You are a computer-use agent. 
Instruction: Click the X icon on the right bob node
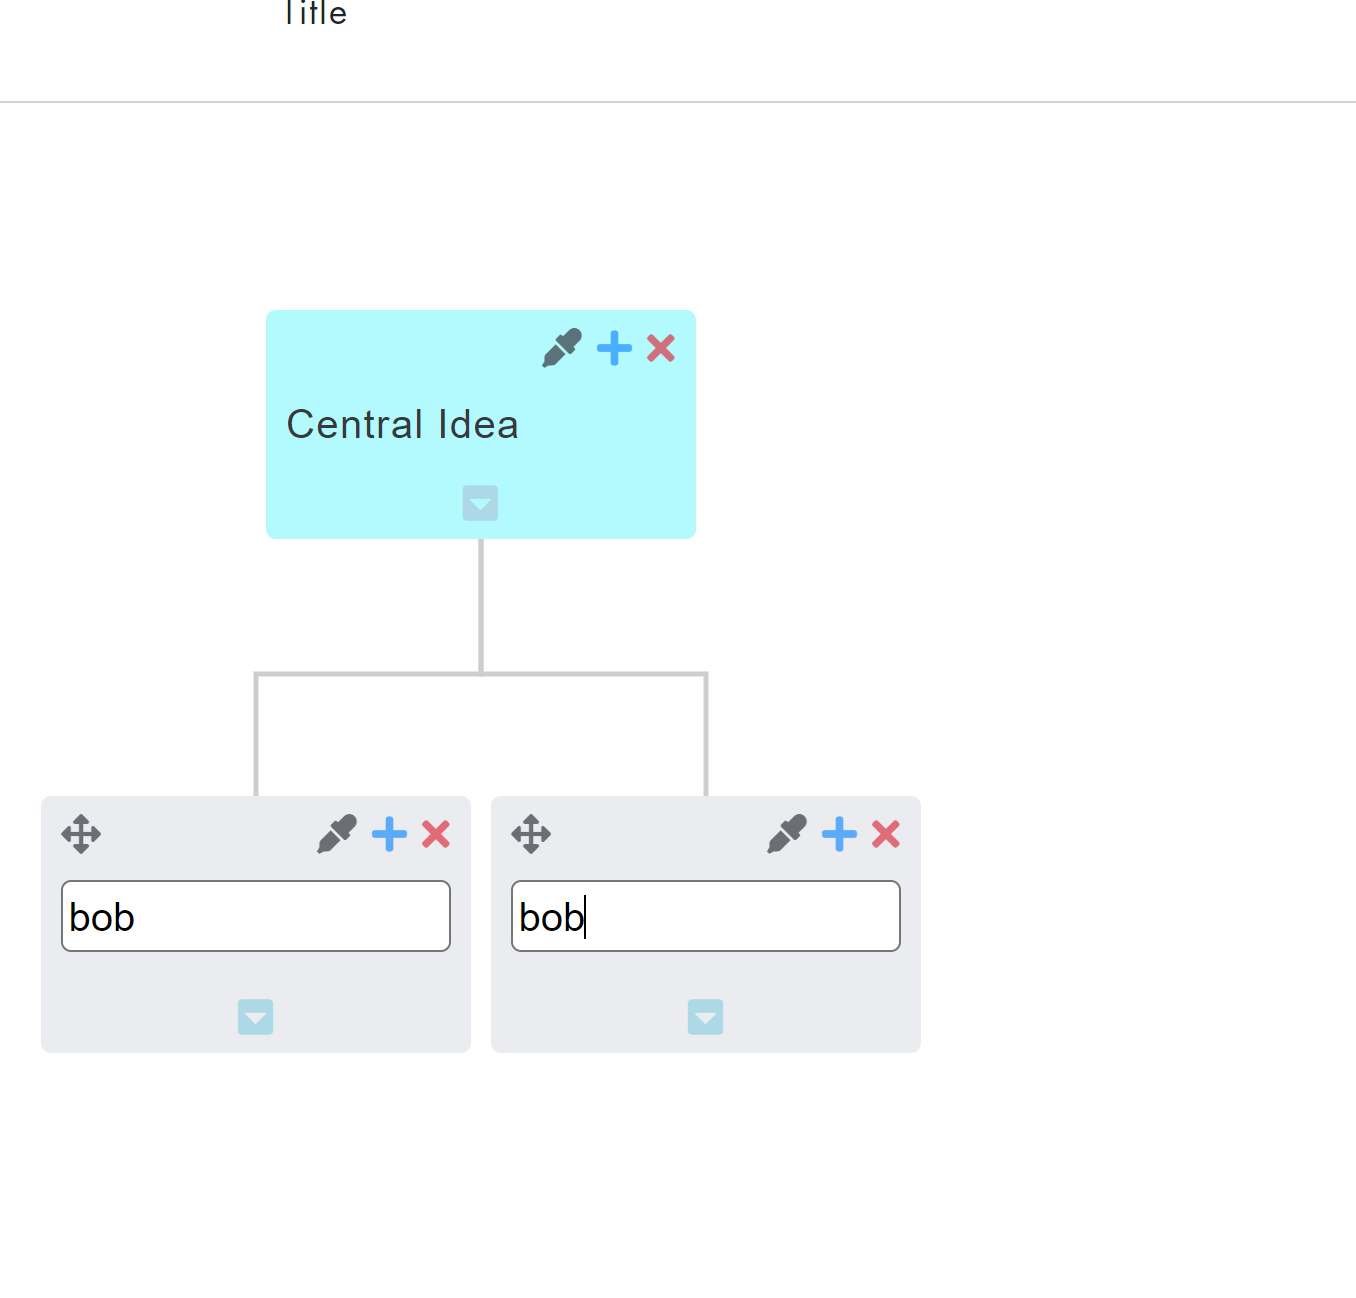pyautogui.click(x=885, y=833)
